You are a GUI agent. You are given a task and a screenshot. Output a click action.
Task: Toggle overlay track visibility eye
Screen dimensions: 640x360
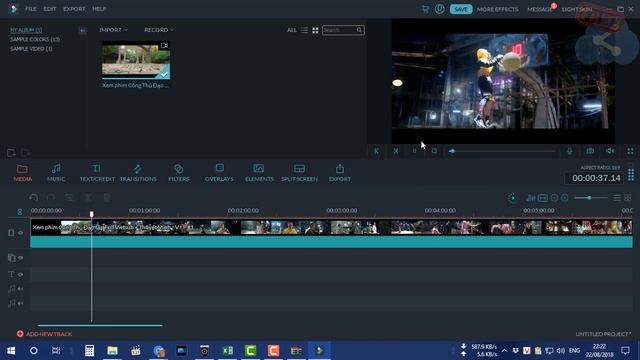coord(20,258)
